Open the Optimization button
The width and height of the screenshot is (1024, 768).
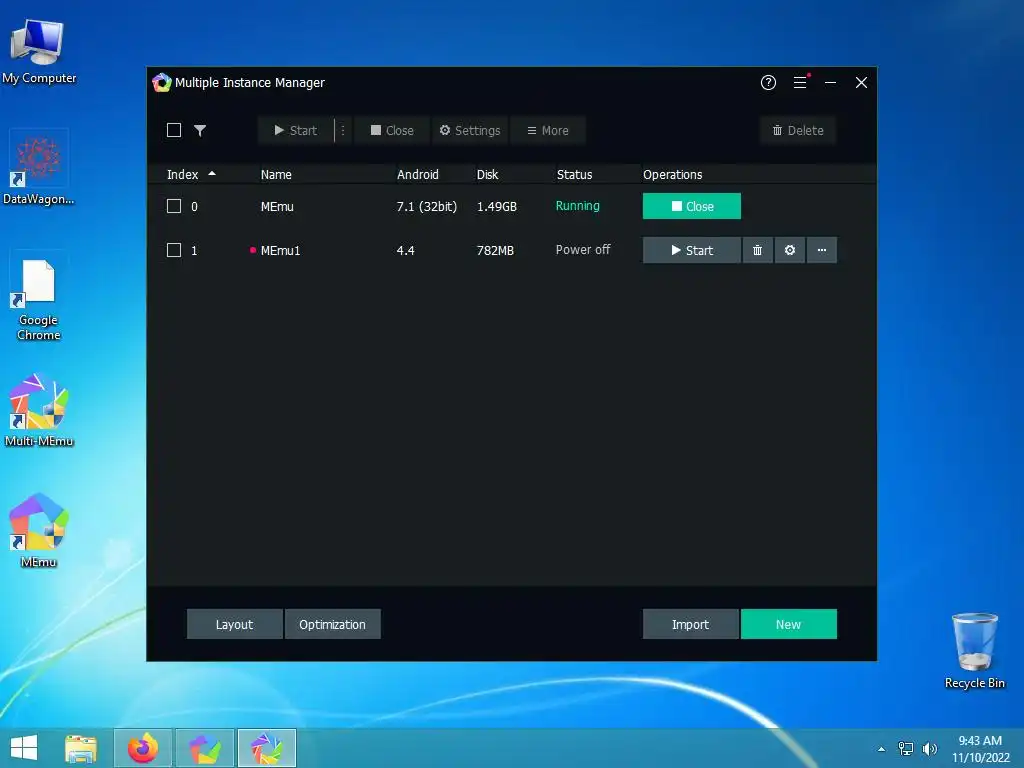[x=332, y=624]
